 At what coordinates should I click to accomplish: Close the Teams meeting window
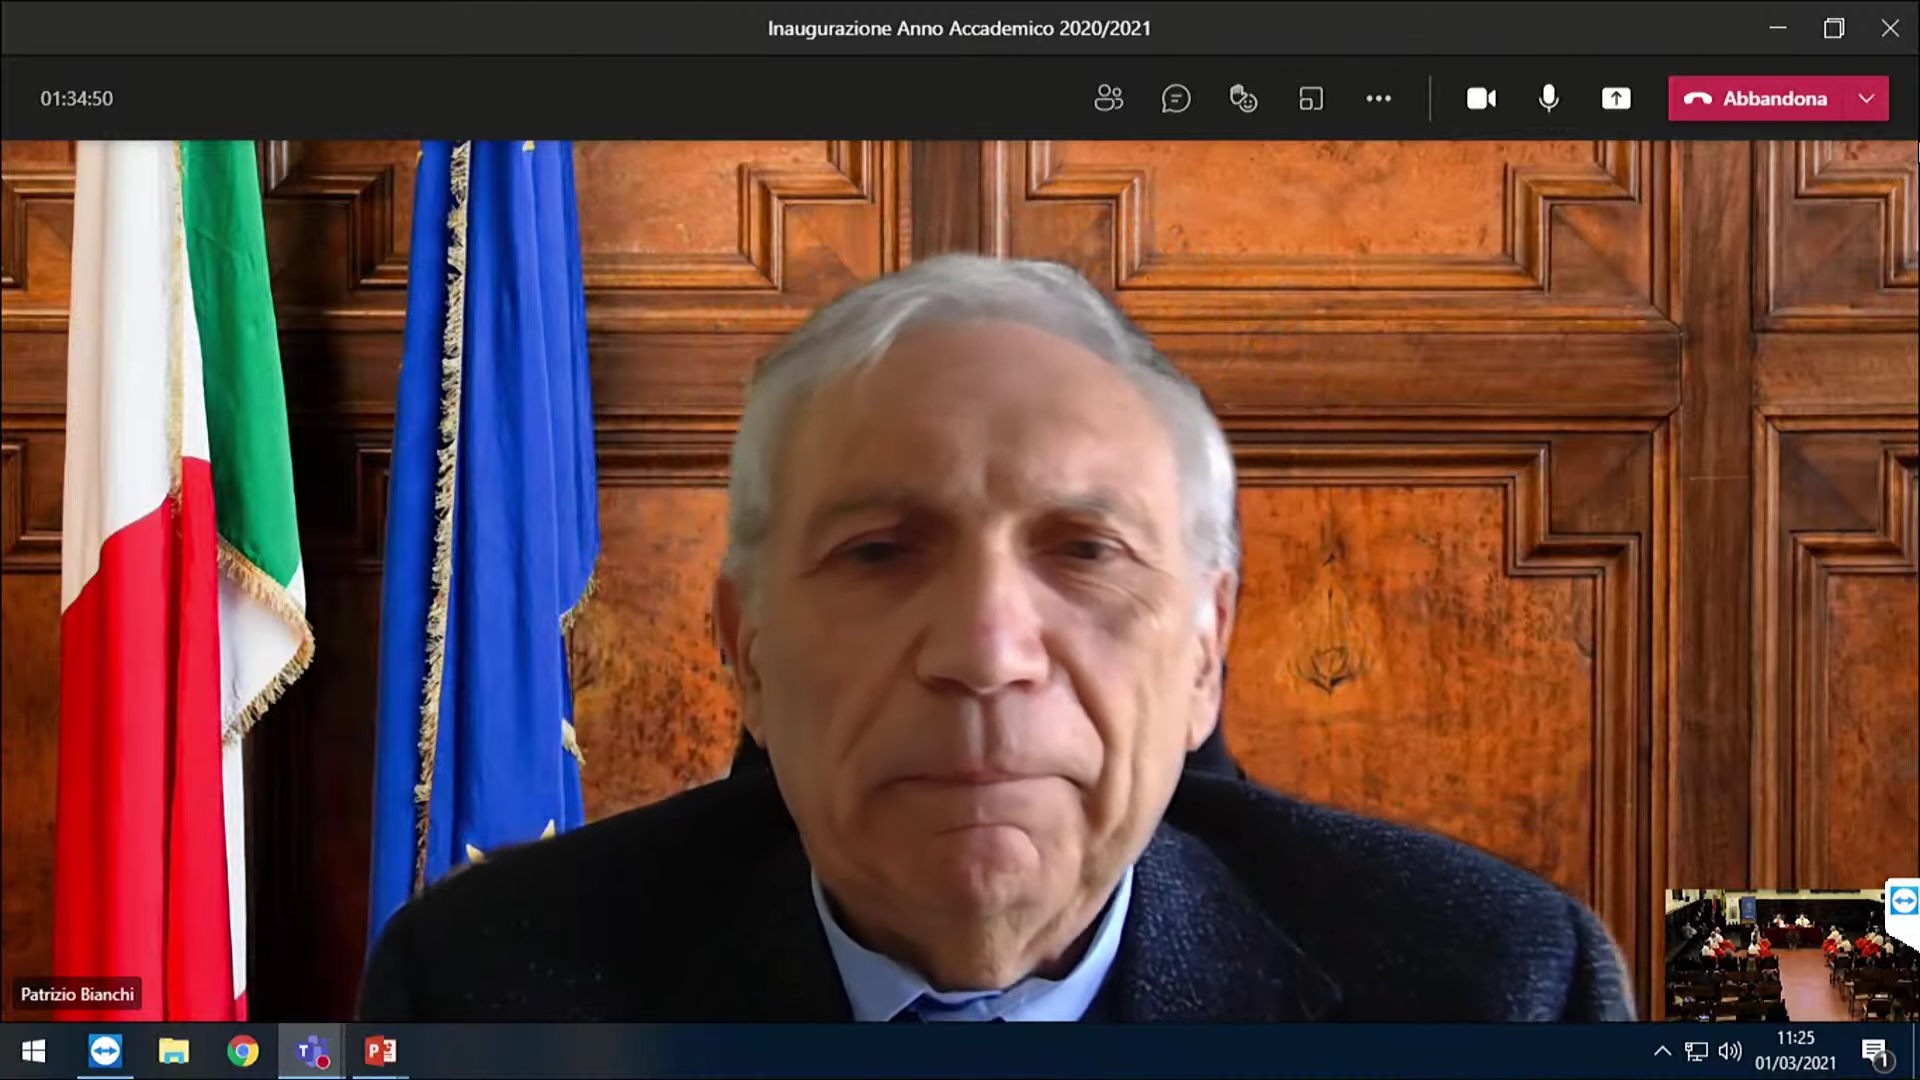1890,28
